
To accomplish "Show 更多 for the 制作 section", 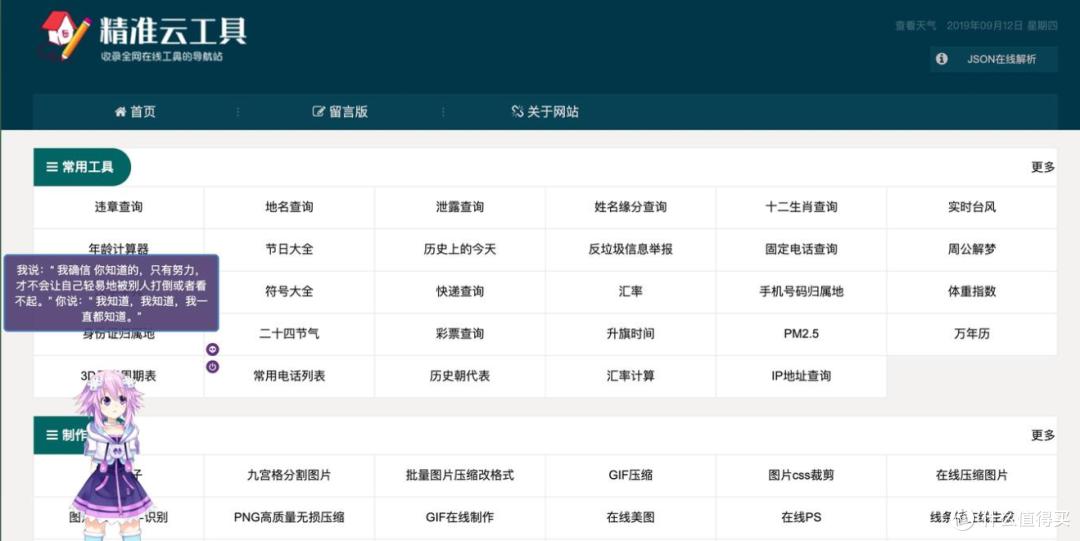I will tap(1043, 435).
